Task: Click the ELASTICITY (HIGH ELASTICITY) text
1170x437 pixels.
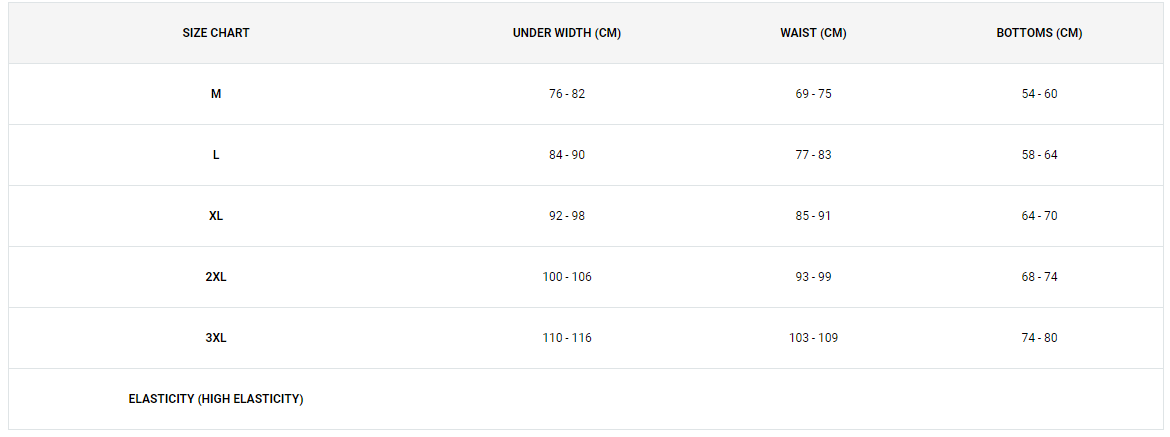Action: (216, 399)
